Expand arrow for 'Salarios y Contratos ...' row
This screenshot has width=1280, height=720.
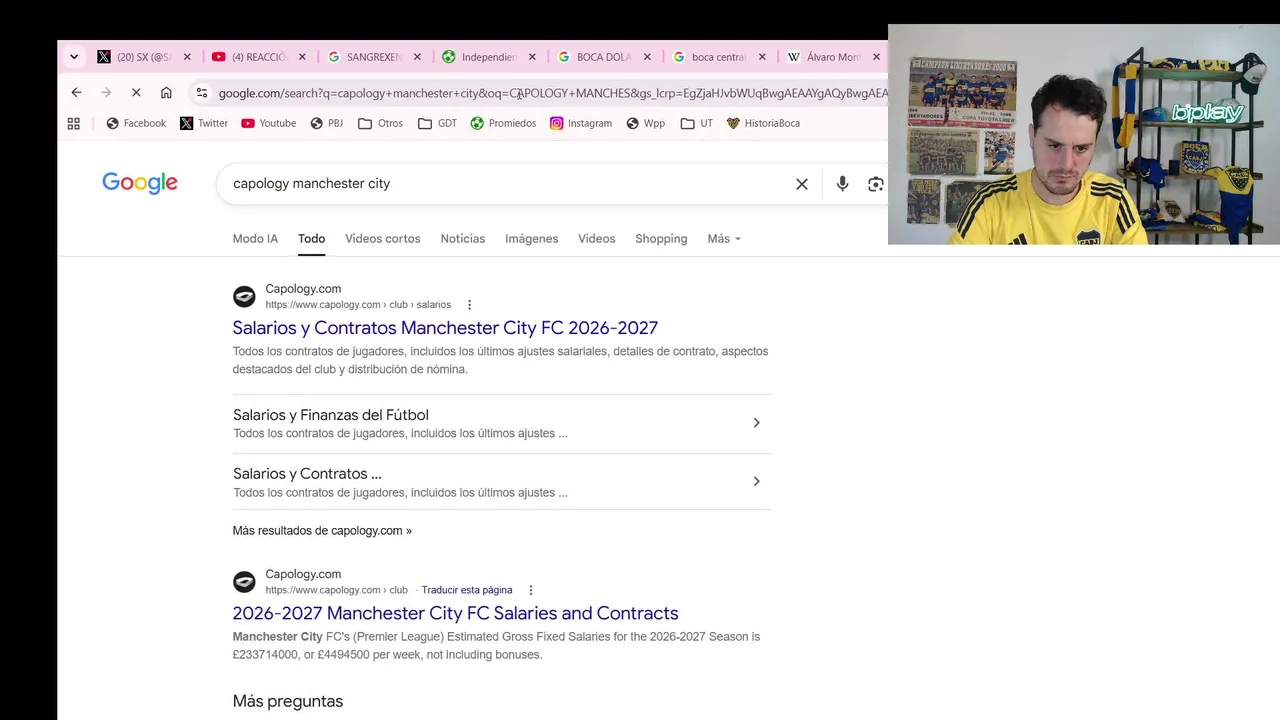pyautogui.click(x=756, y=482)
